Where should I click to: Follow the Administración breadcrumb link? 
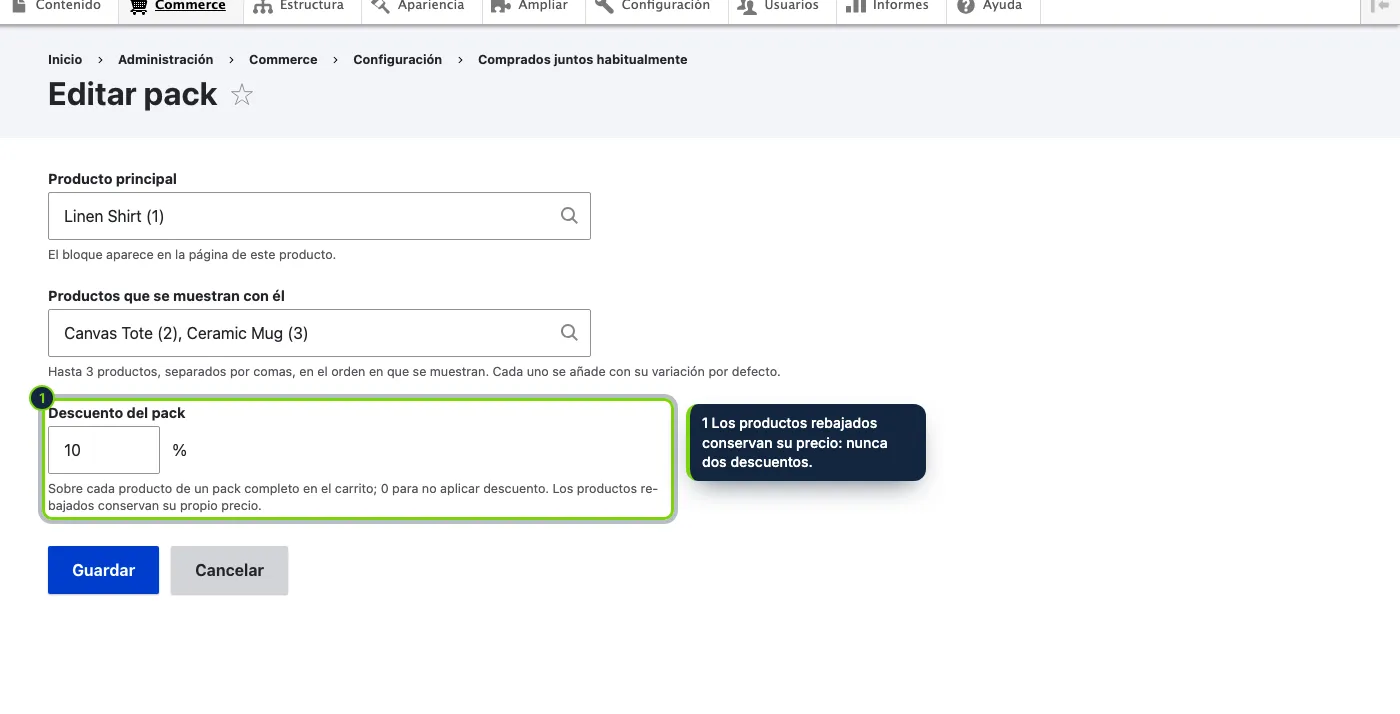166,60
